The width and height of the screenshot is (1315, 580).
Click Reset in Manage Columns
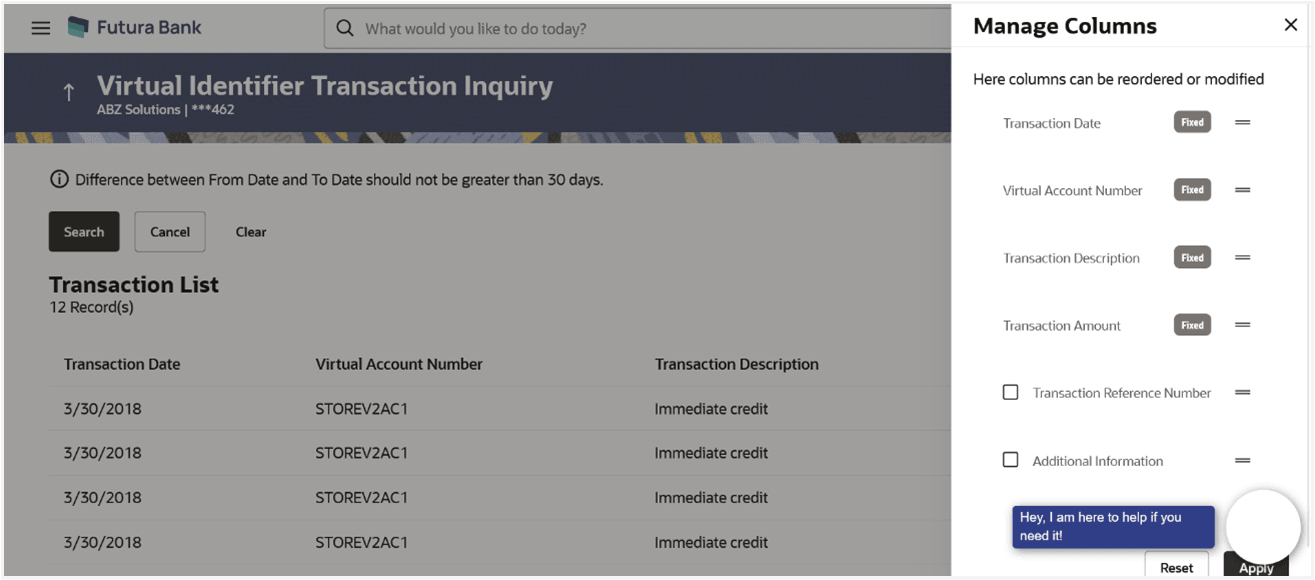(x=1176, y=566)
